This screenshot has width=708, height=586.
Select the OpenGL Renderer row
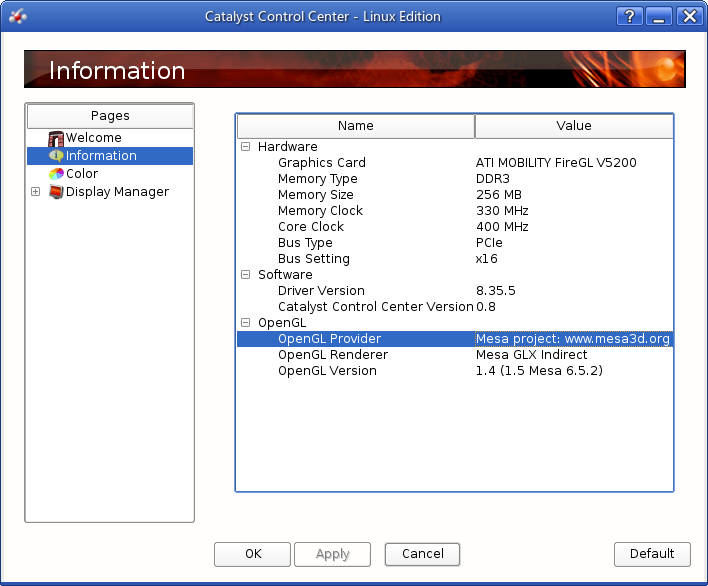click(x=455, y=355)
